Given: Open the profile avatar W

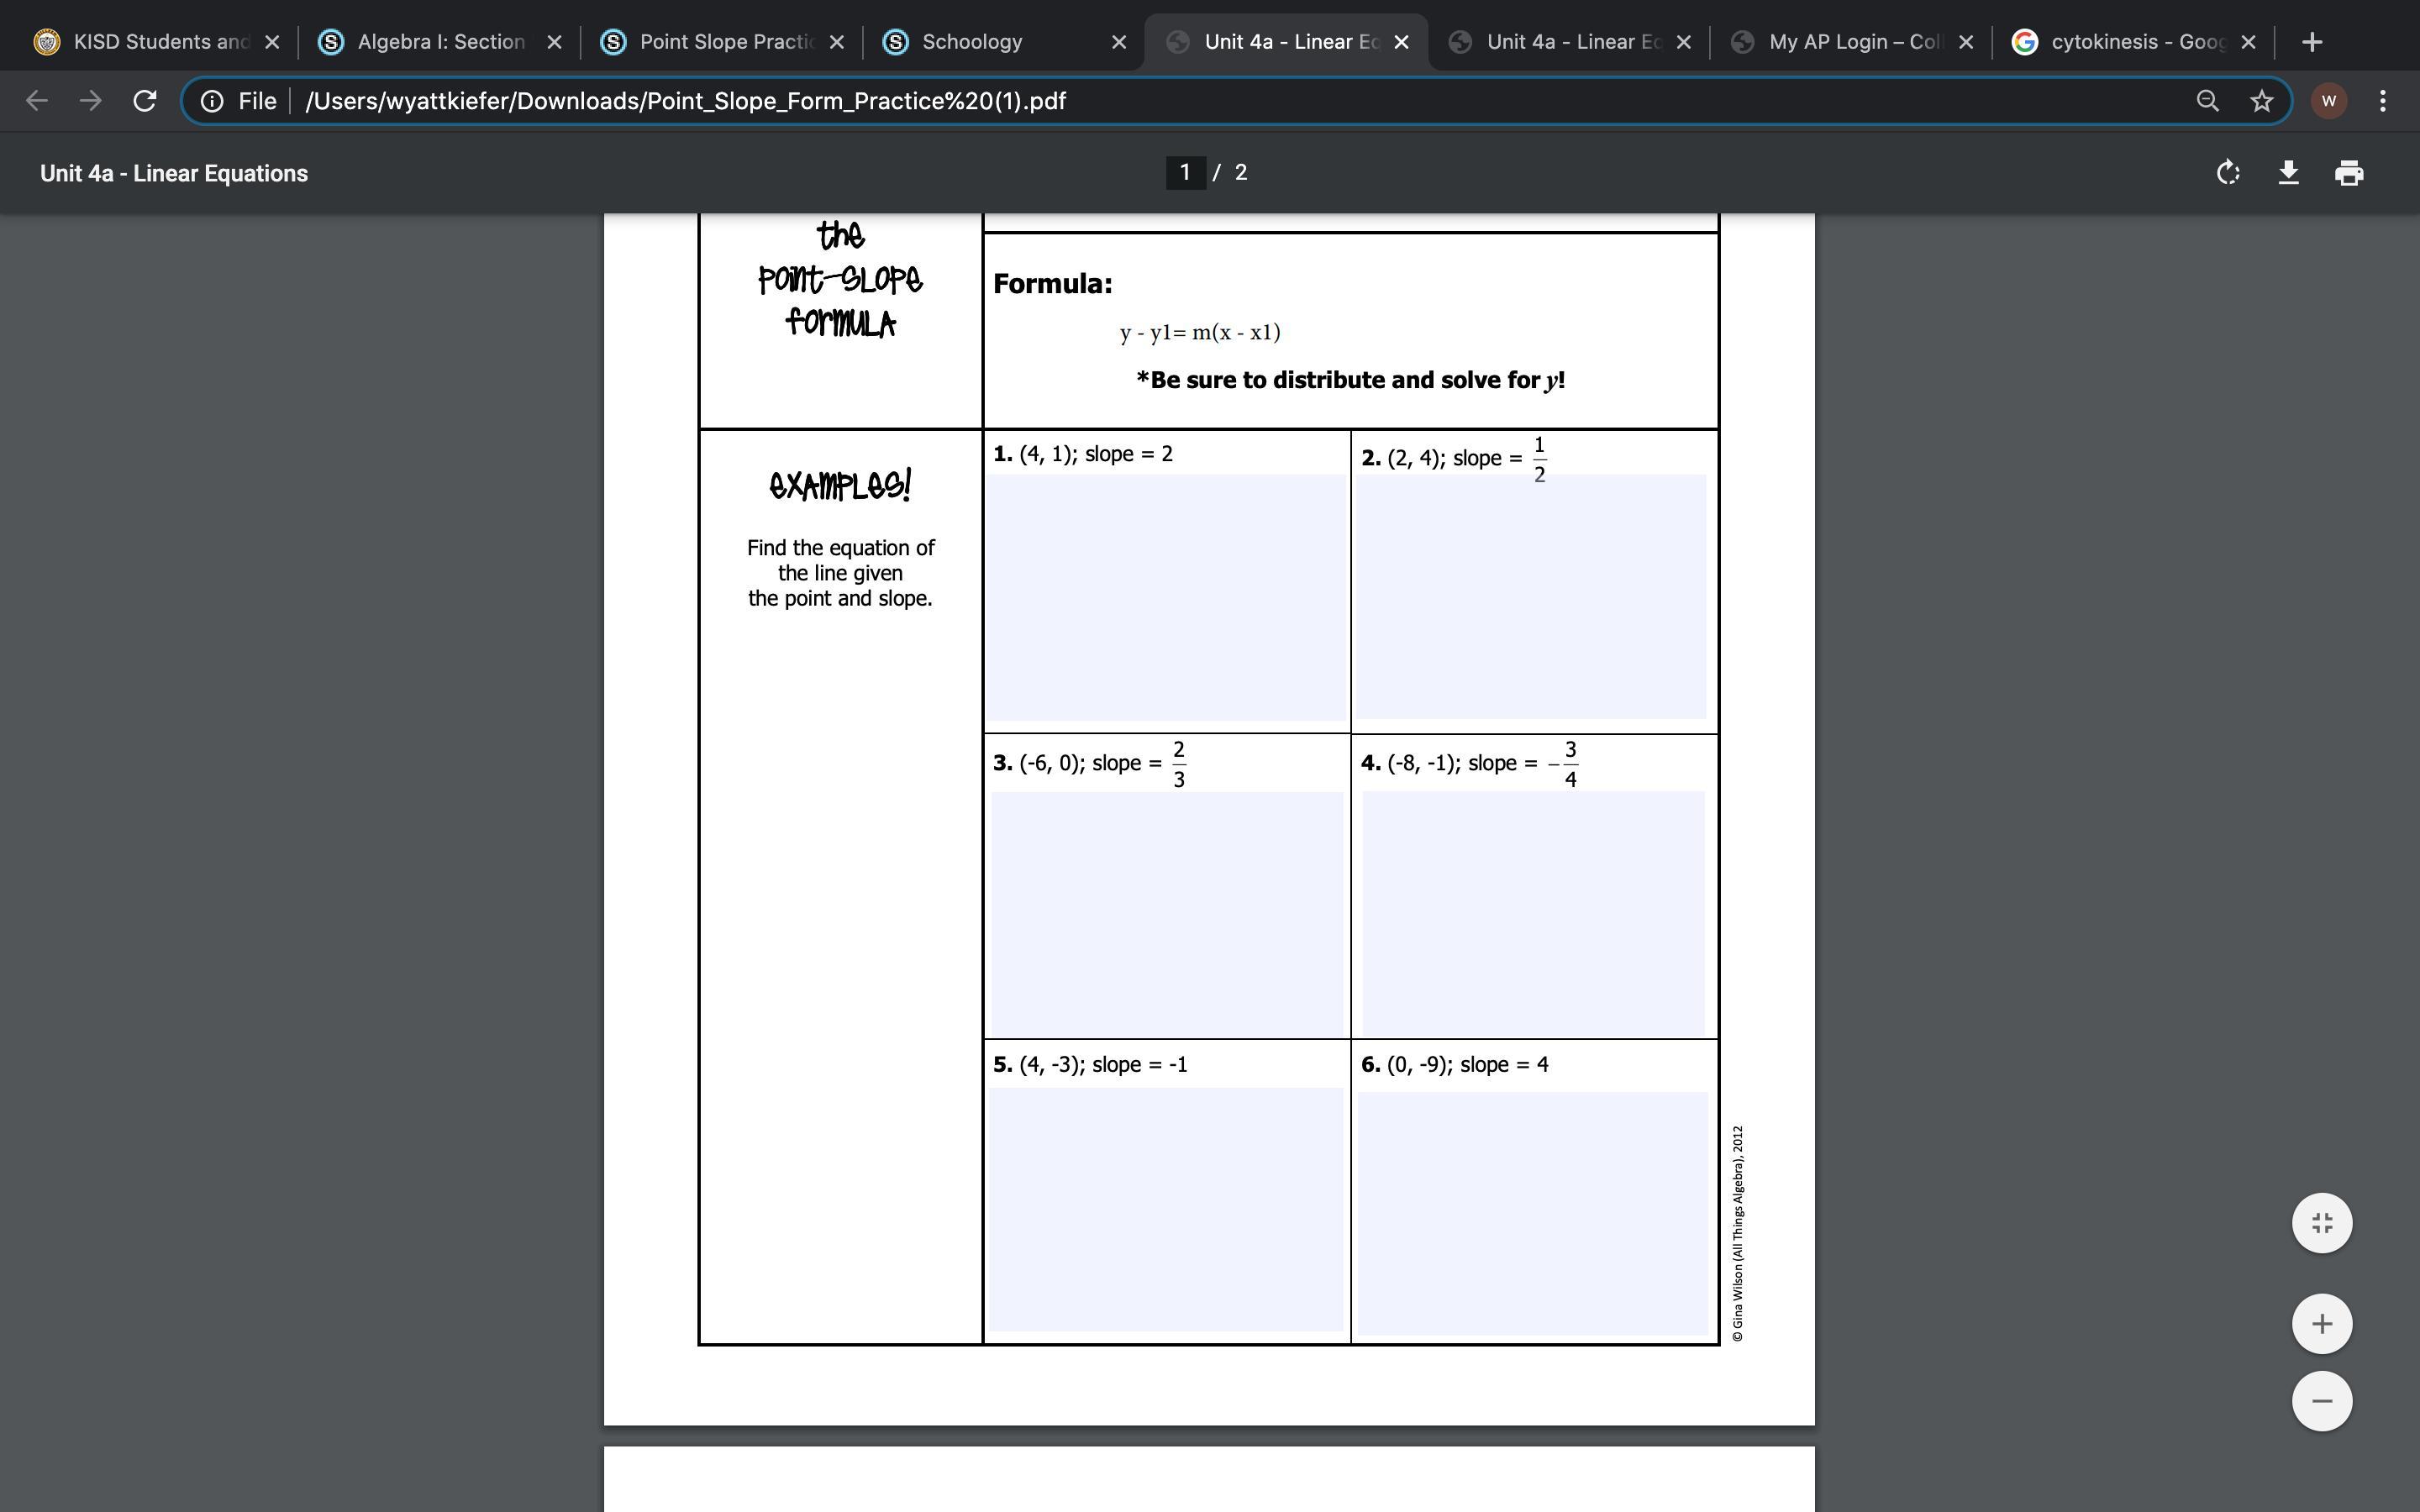Looking at the screenshot, I should coord(2329,101).
